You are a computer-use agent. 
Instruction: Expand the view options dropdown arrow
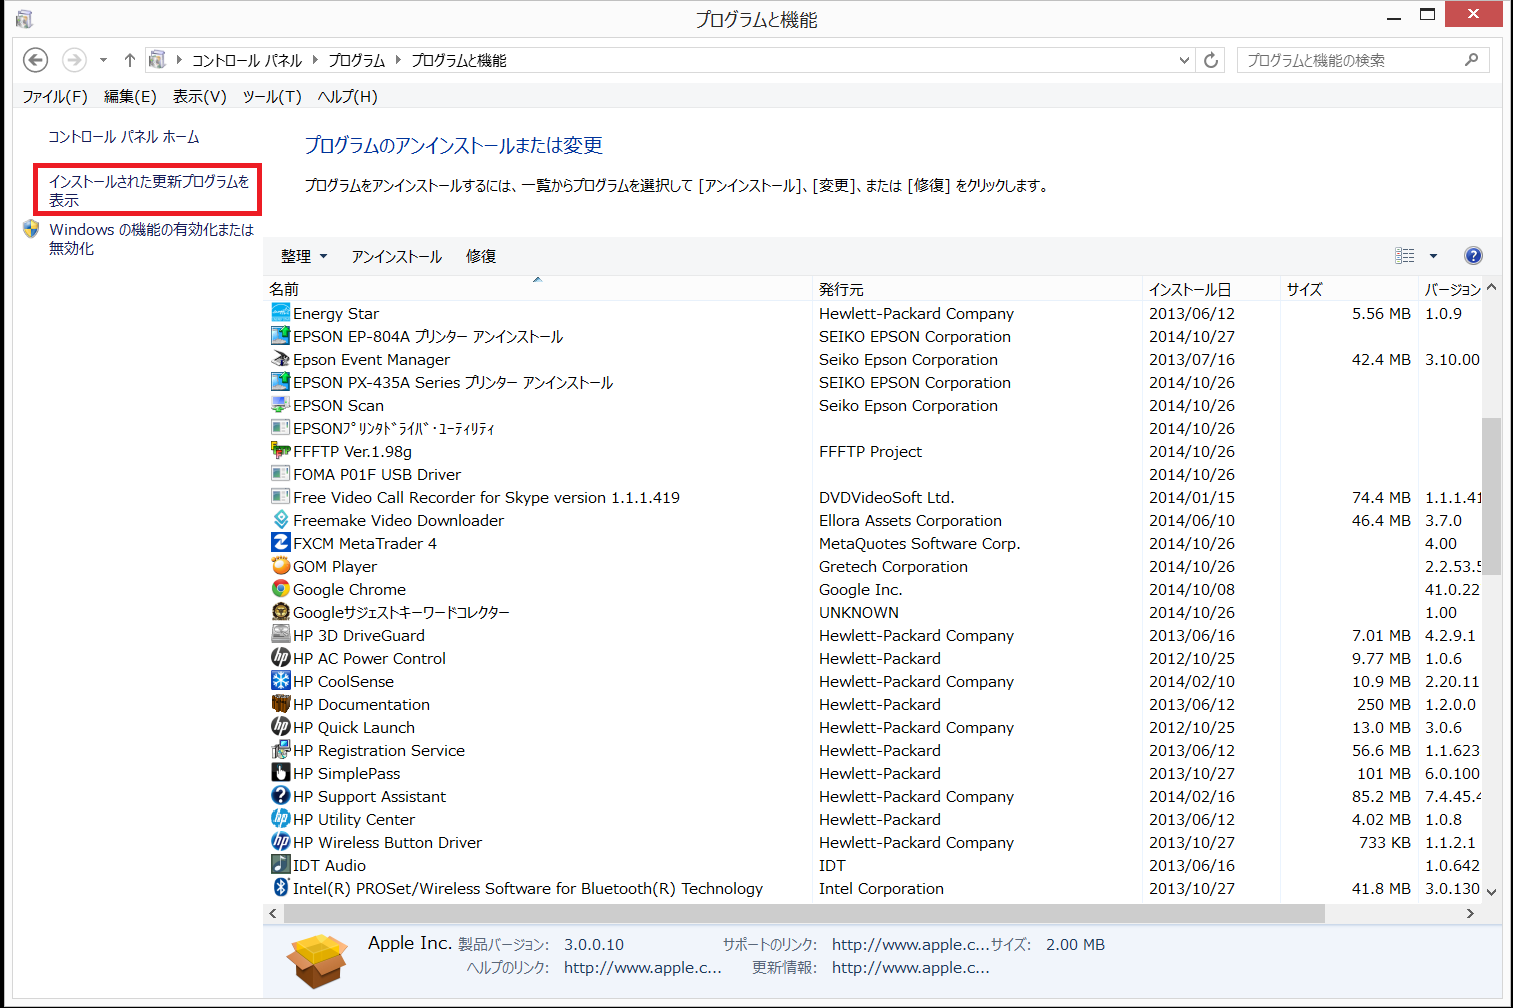[x=1433, y=256]
